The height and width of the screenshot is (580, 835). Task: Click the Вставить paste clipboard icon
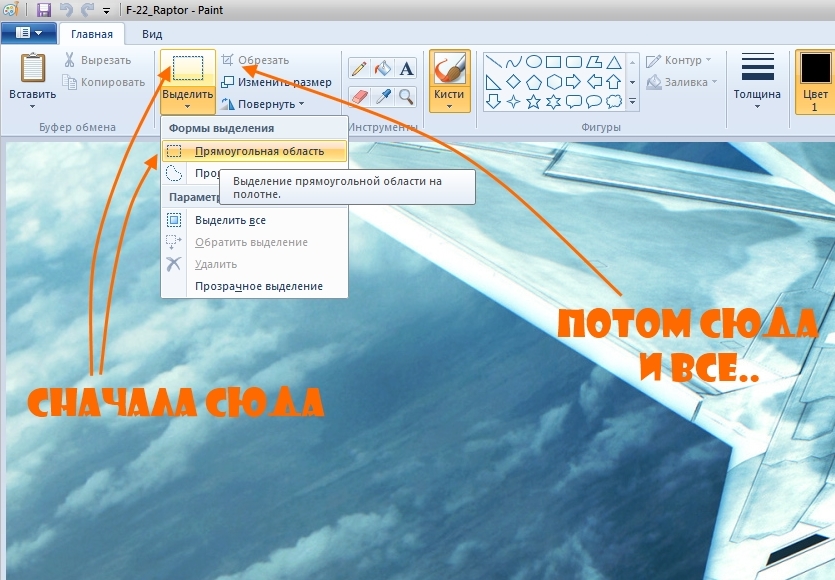pos(32,68)
